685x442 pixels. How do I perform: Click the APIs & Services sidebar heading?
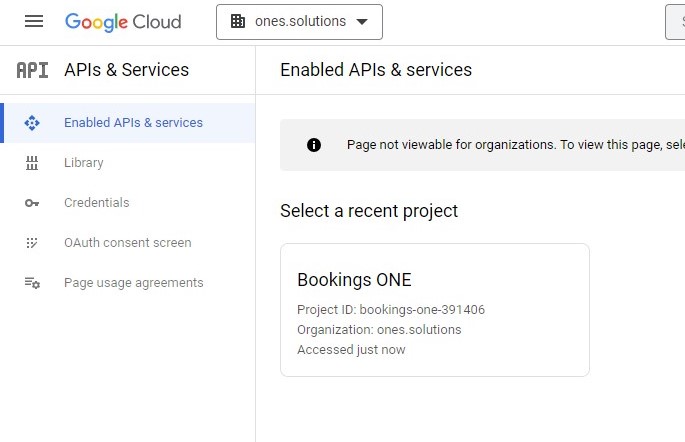click(x=126, y=70)
